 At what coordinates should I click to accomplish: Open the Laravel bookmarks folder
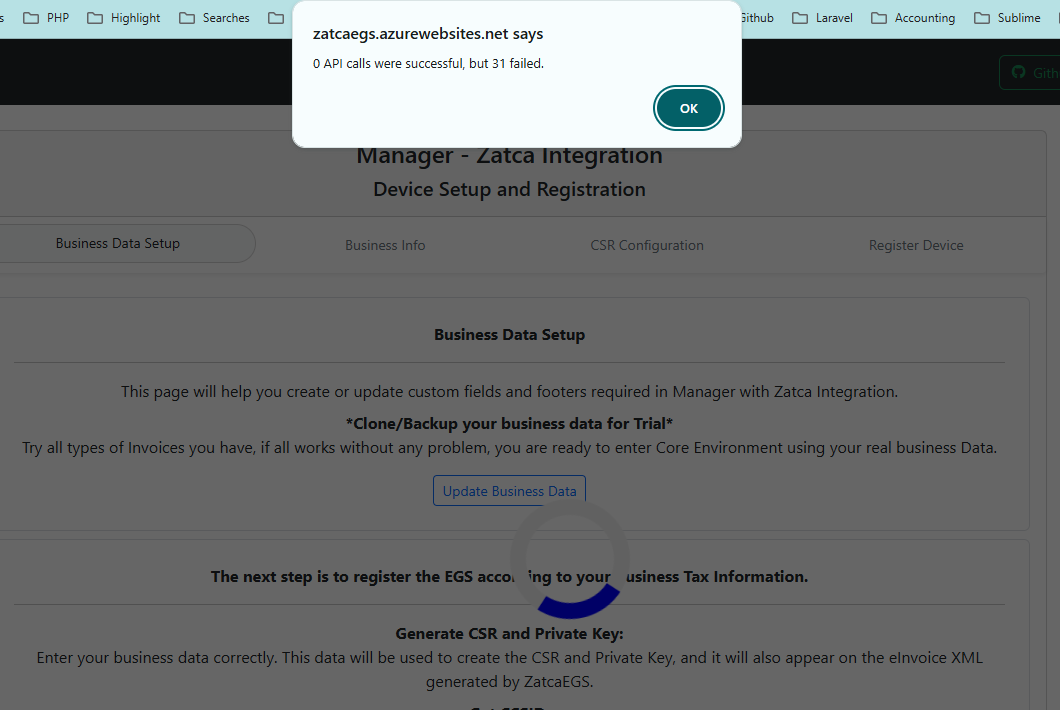point(822,18)
